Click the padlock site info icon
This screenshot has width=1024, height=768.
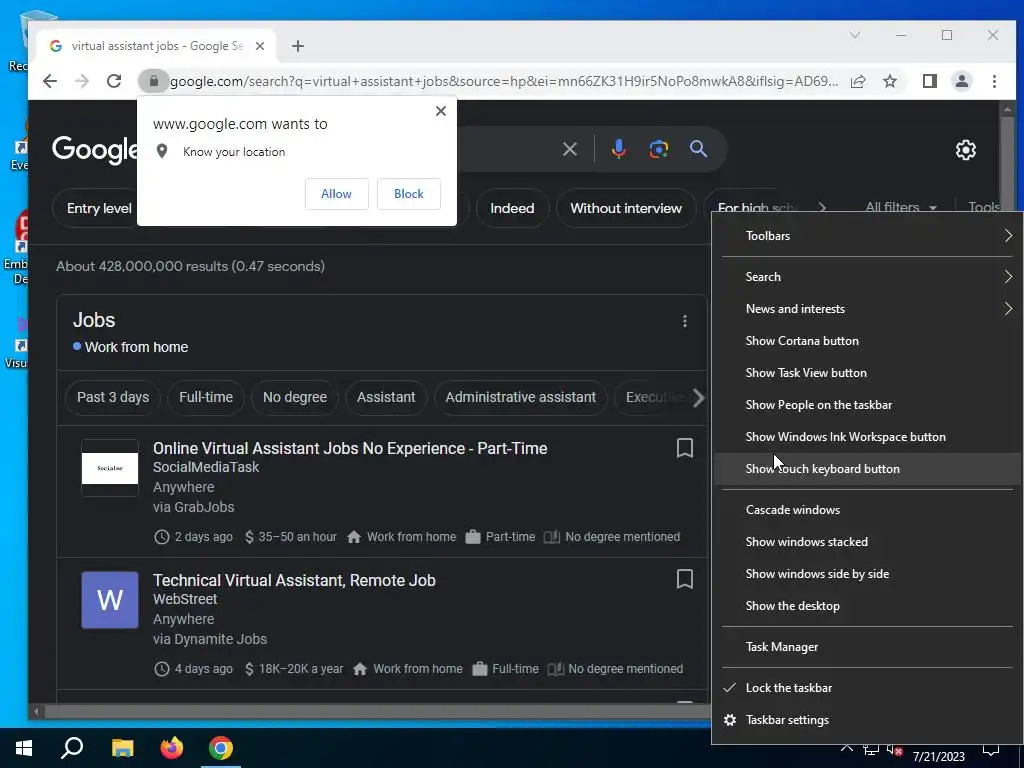[153, 81]
